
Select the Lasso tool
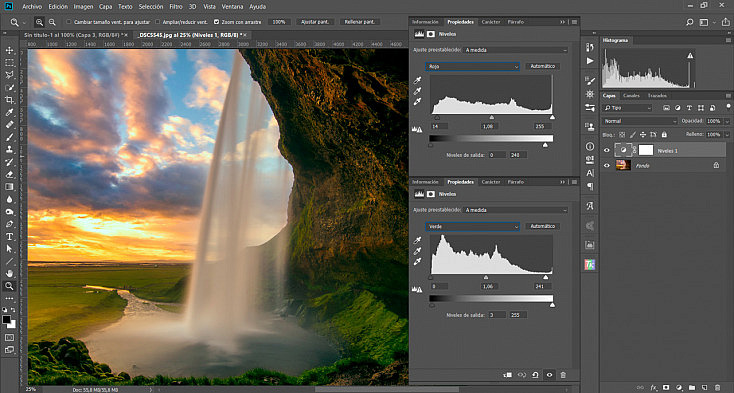pyautogui.click(x=9, y=75)
